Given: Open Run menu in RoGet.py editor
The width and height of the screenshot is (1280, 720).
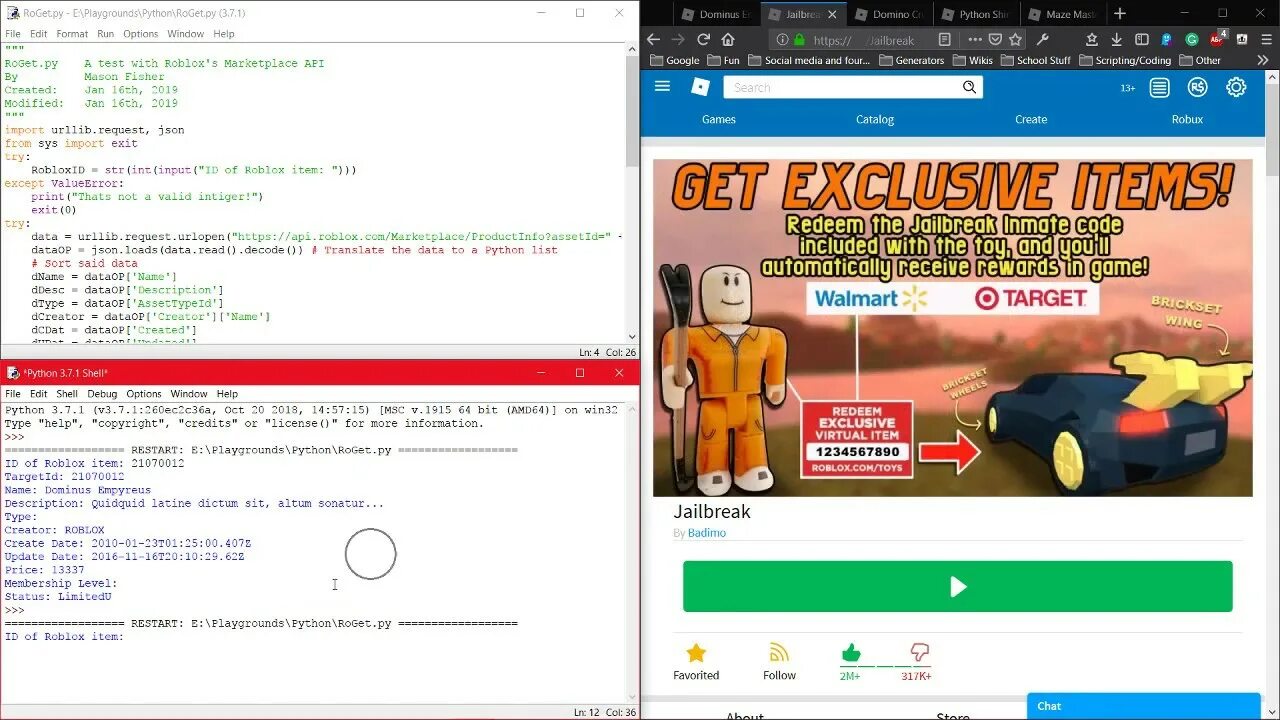Looking at the screenshot, I should pos(105,33).
